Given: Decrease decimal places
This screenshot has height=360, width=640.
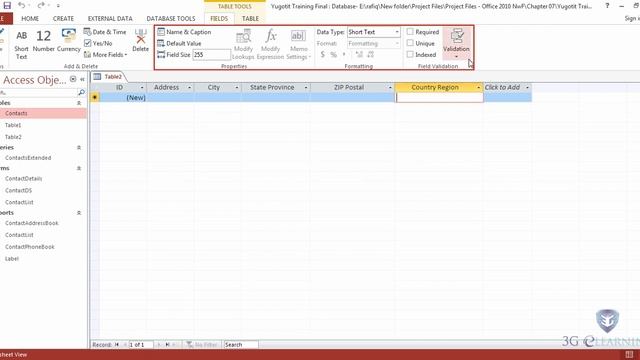Looking at the screenshot, I should pyautogui.click(x=371, y=54).
